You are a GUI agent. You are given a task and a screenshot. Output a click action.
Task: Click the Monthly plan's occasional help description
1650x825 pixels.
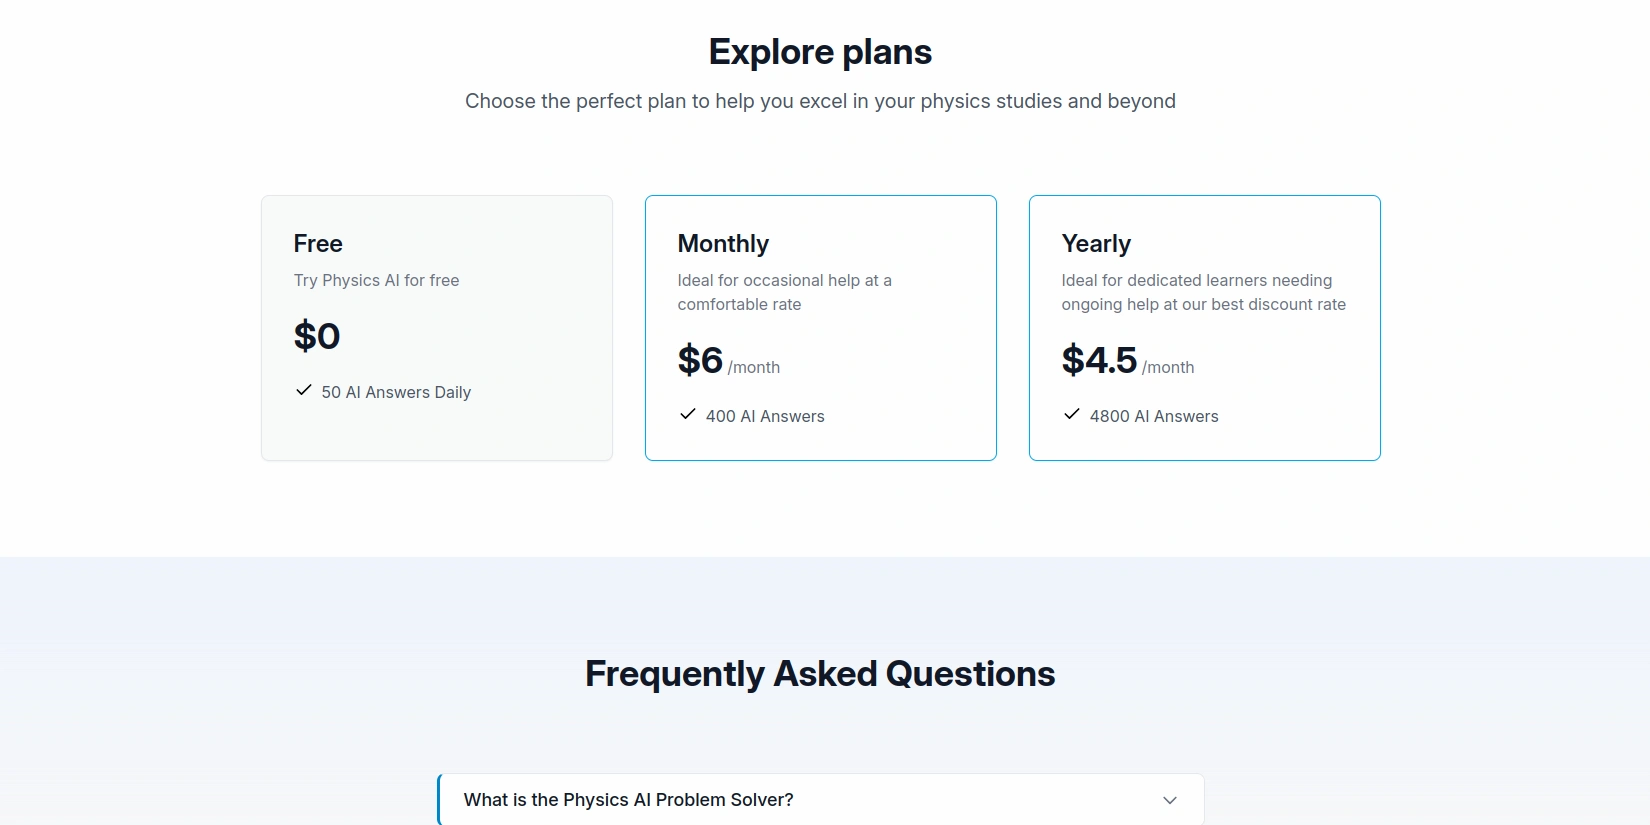click(x=784, y=292)
